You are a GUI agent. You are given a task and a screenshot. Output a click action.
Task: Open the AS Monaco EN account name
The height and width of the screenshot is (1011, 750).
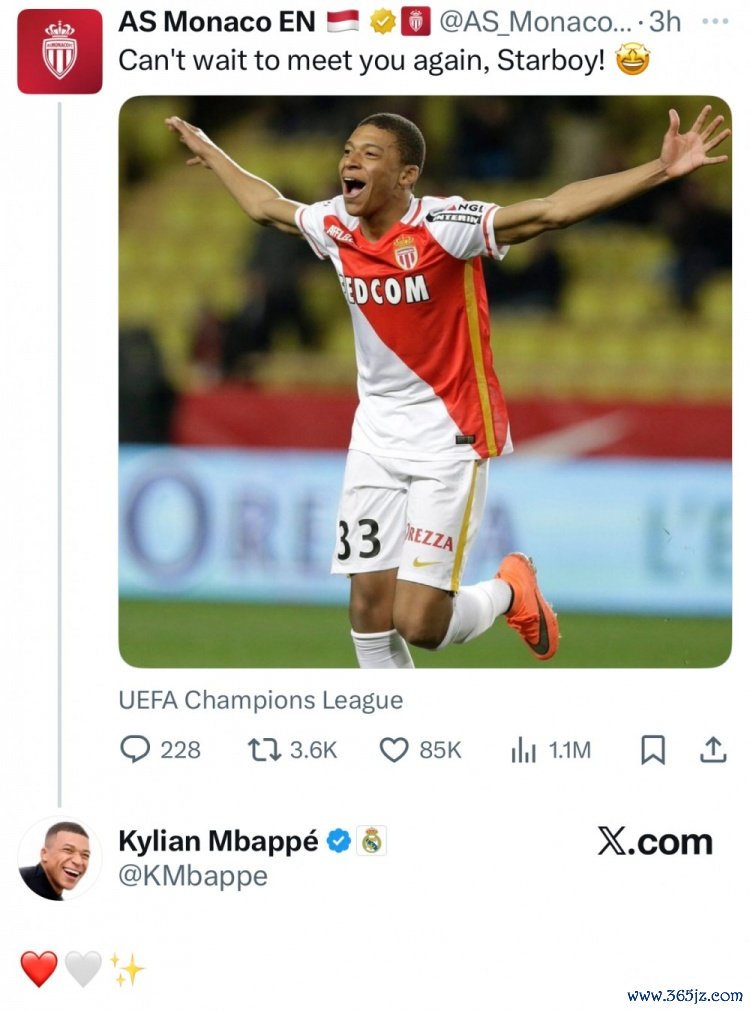pos(216,21)
